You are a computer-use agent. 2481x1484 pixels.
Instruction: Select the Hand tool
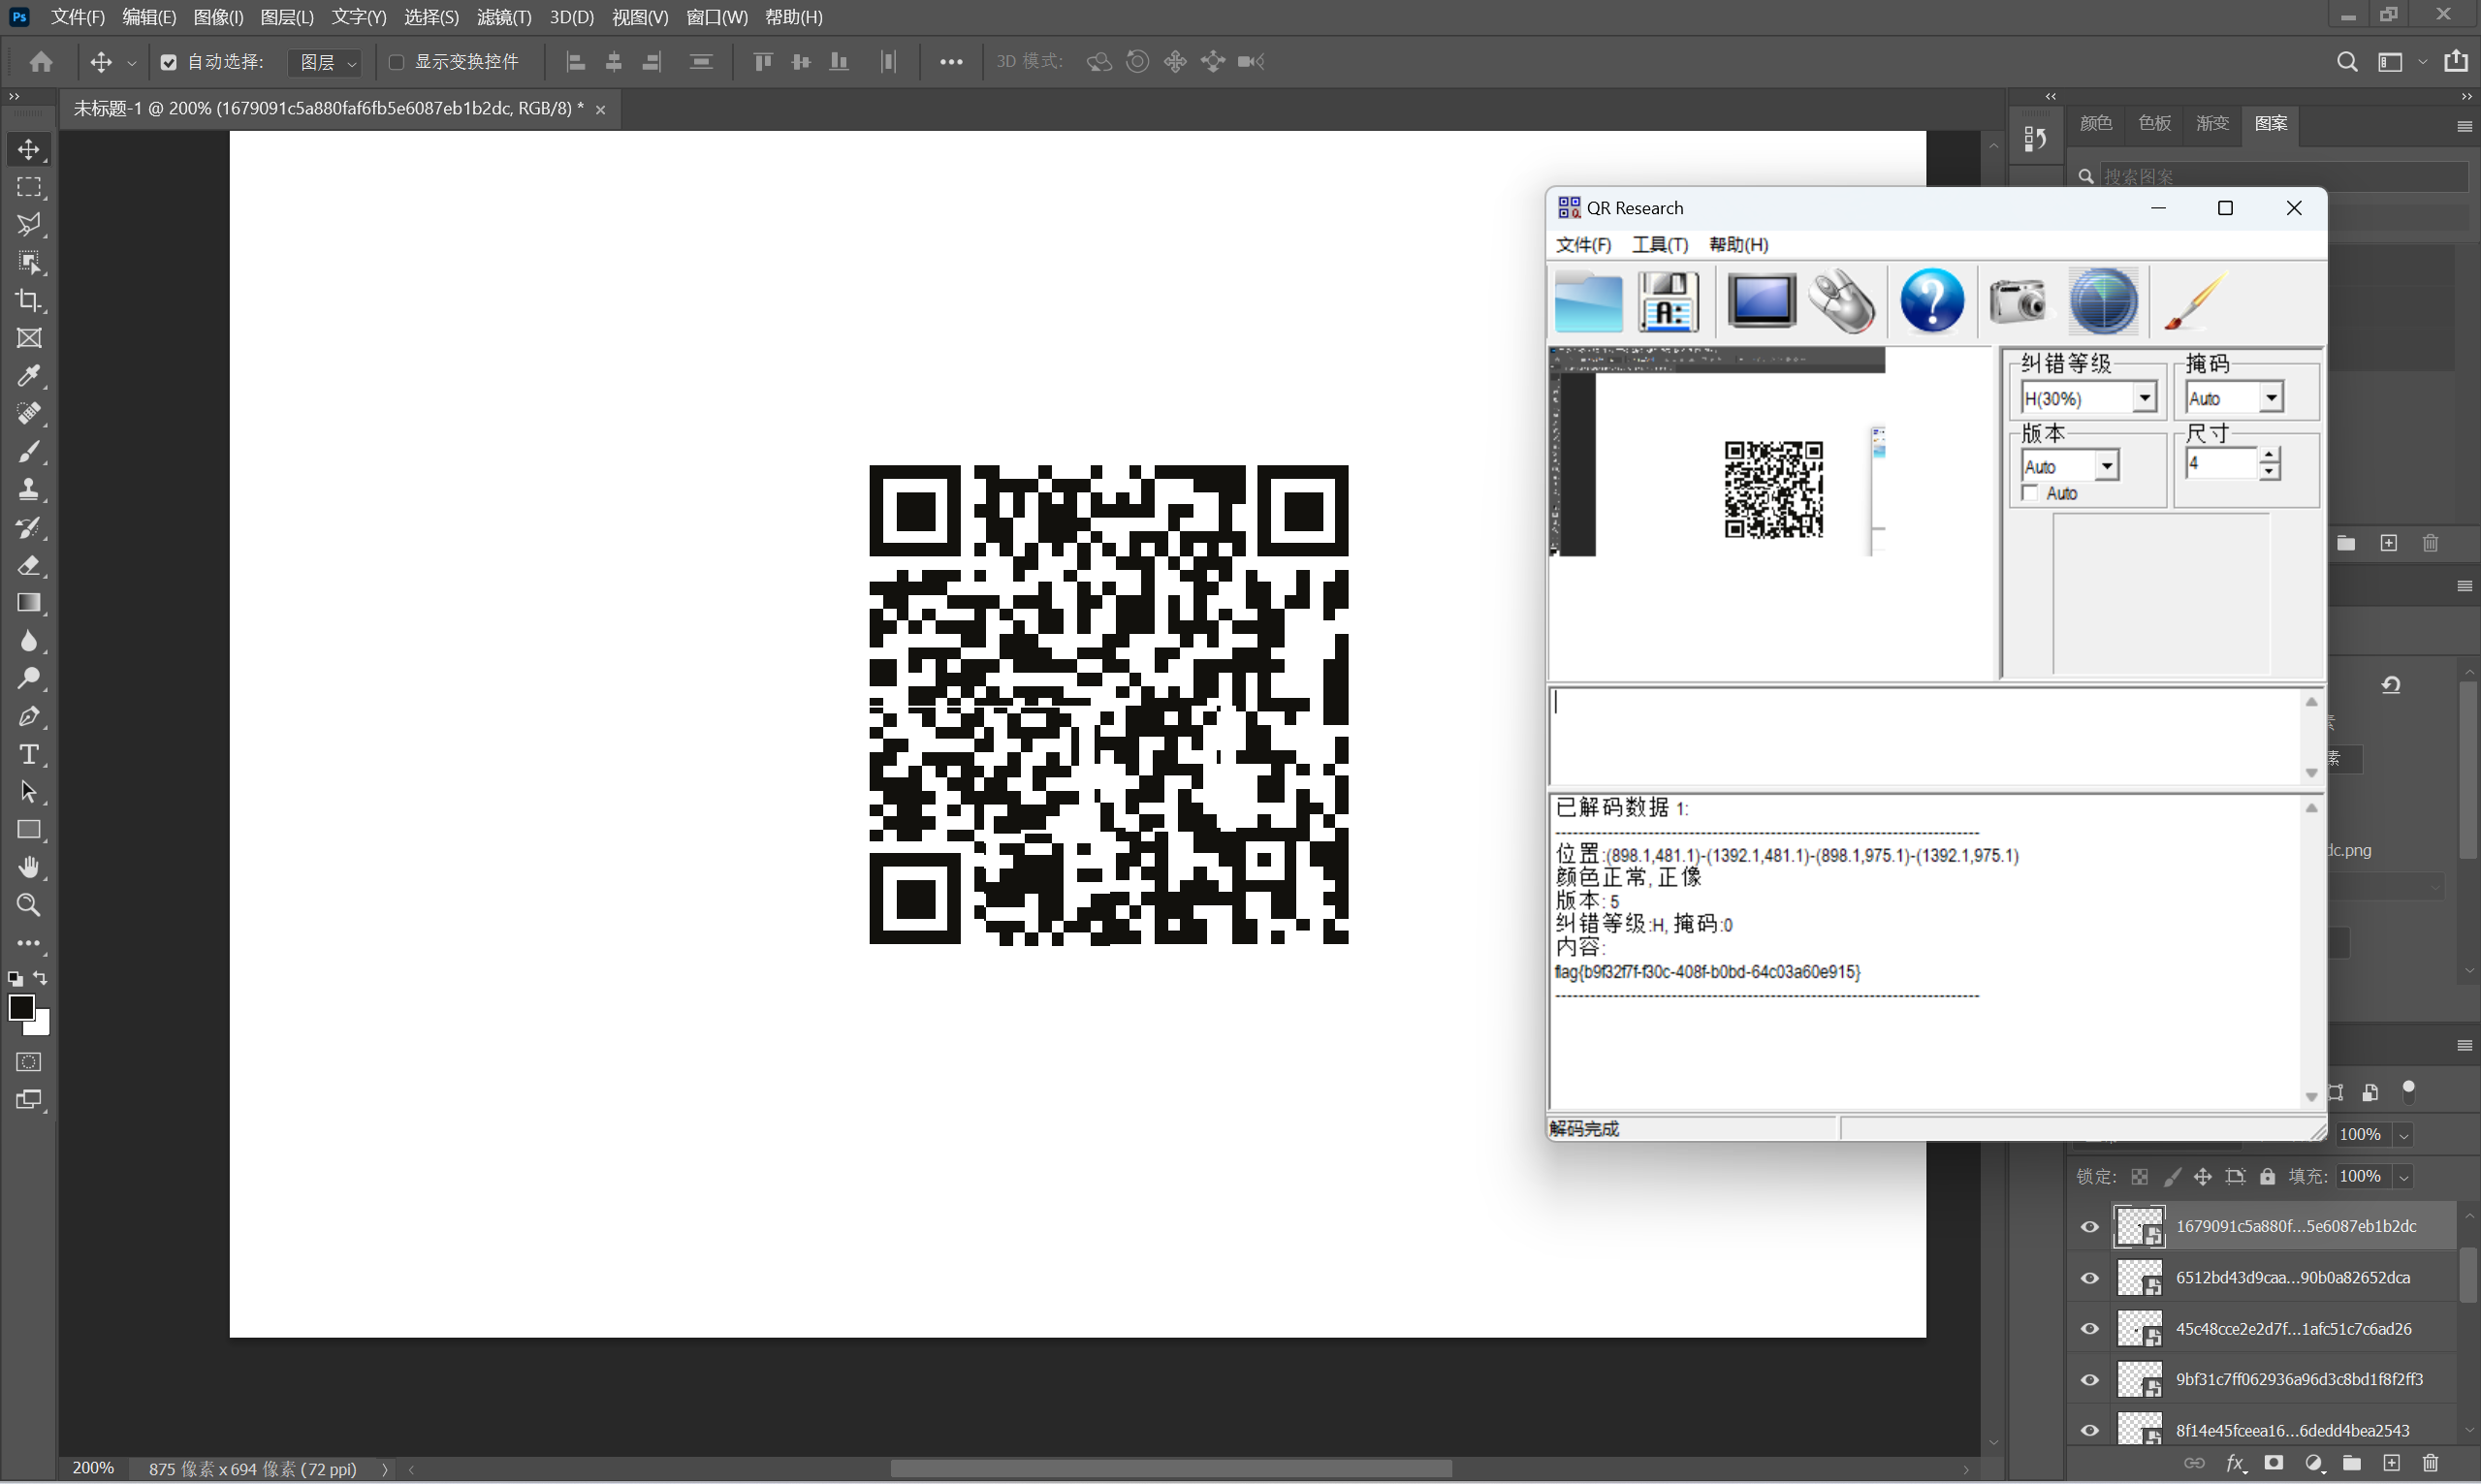pyautogui.click(x=29, y=867)
